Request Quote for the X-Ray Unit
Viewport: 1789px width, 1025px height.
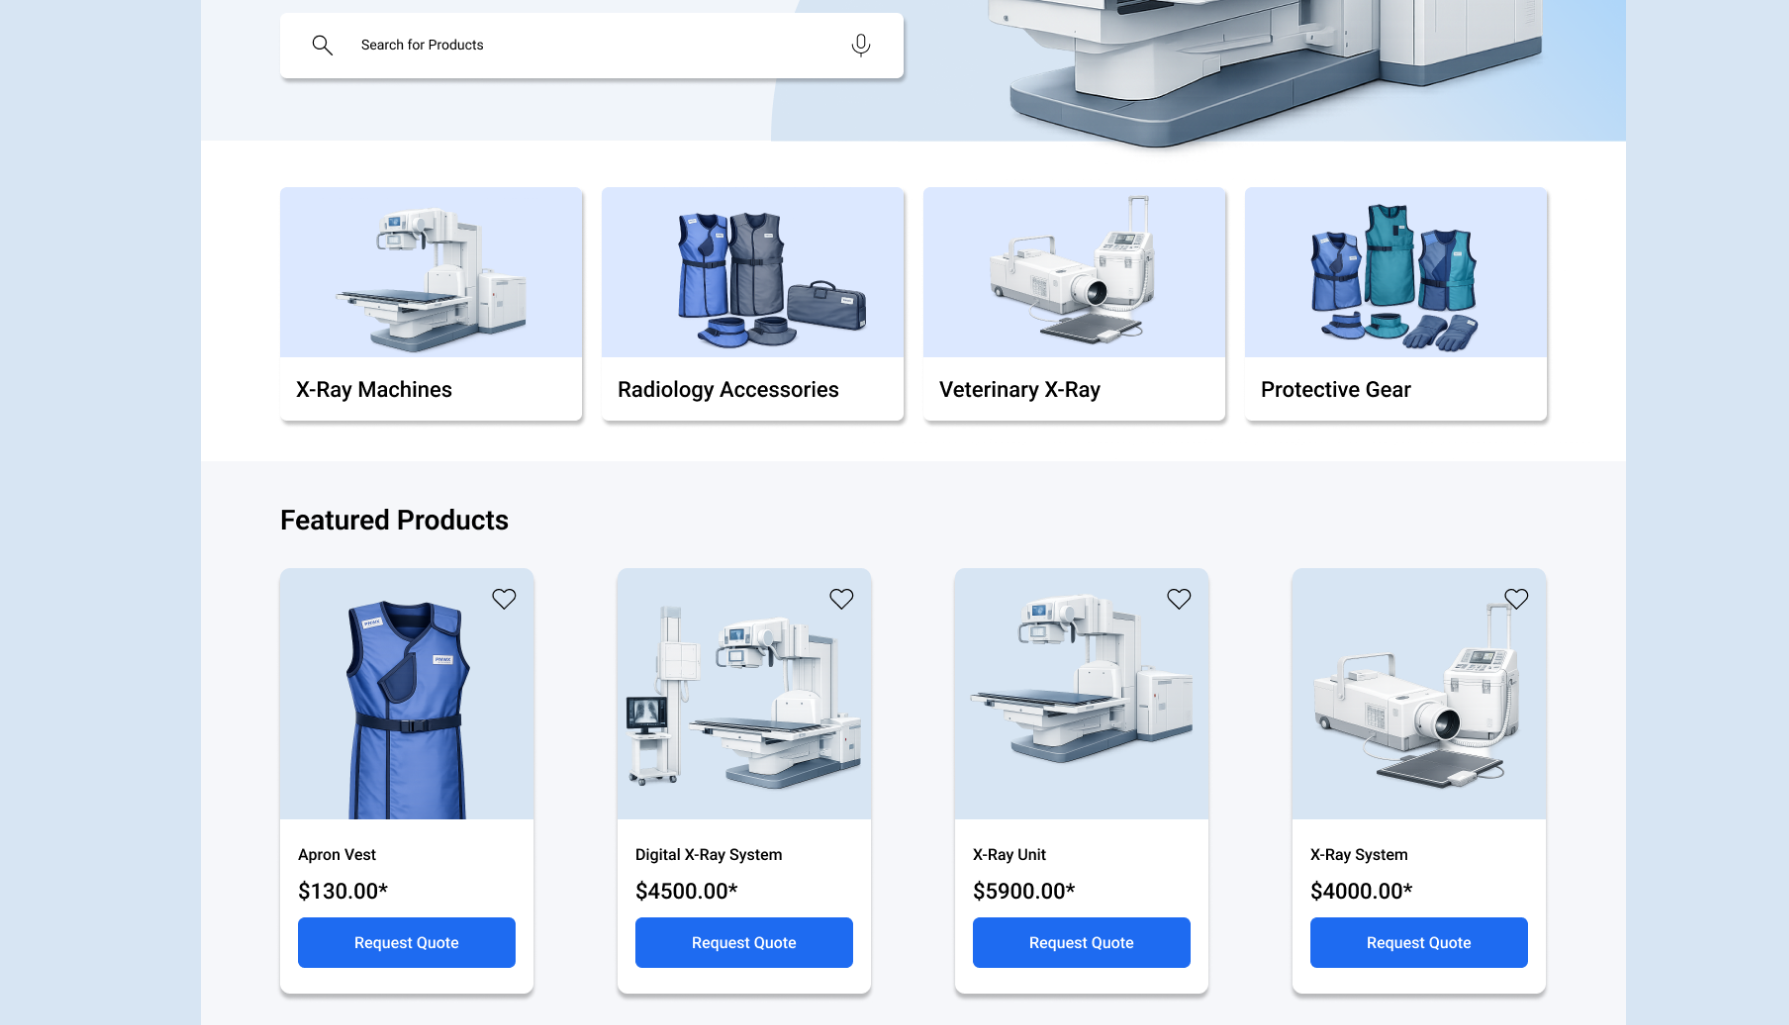coord(1081,942)
